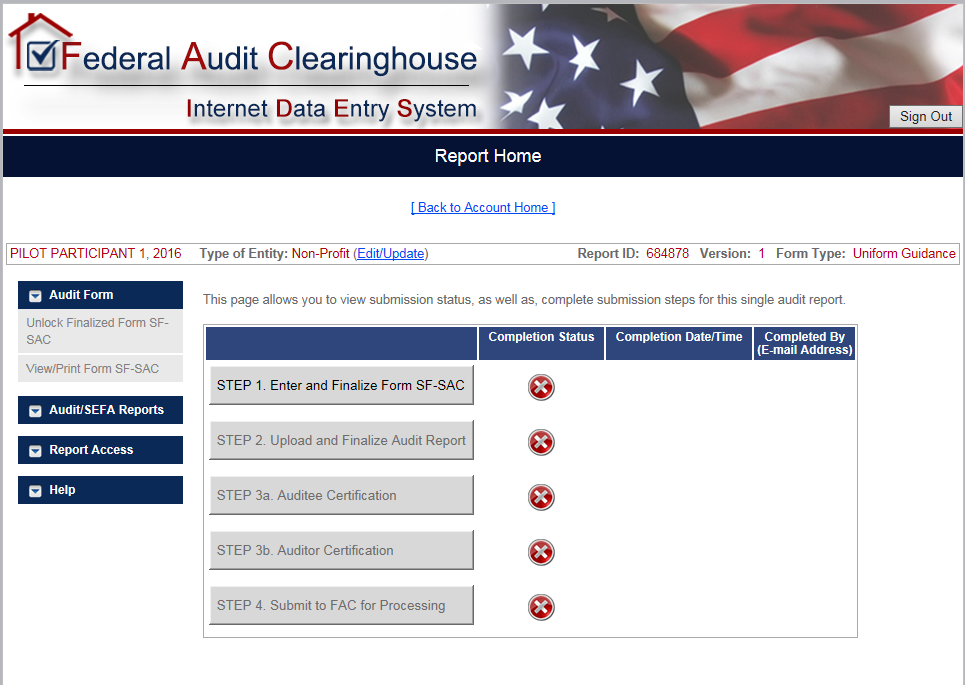Click the red X status icon for STEP 2

click(x=541, y=442)
